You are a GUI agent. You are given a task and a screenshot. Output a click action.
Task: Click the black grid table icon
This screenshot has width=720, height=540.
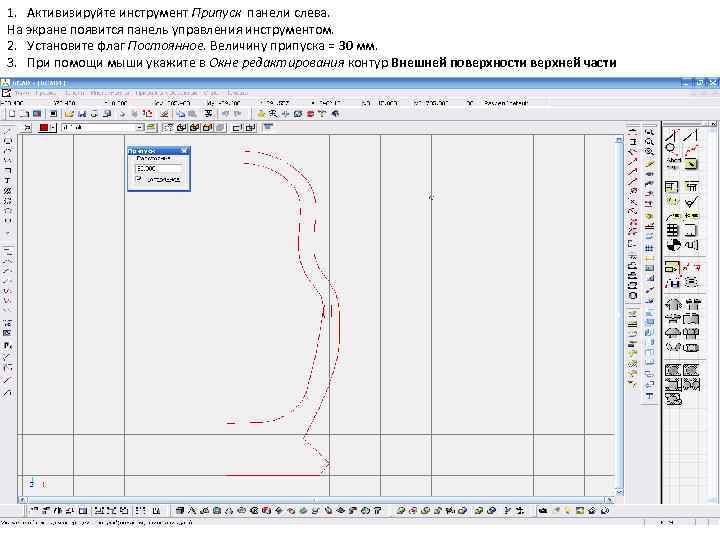pos(672,230)
